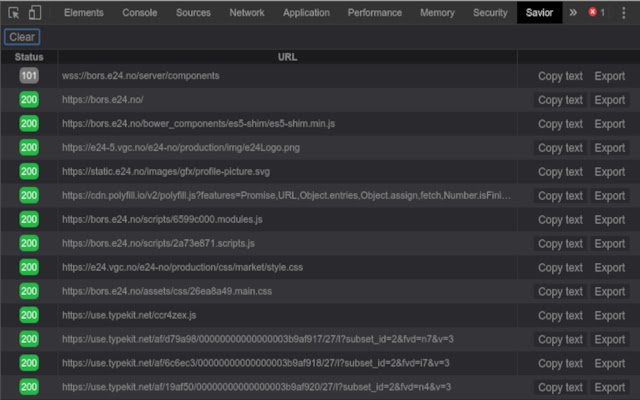Click the 101 status badge

tap(29, 76)
